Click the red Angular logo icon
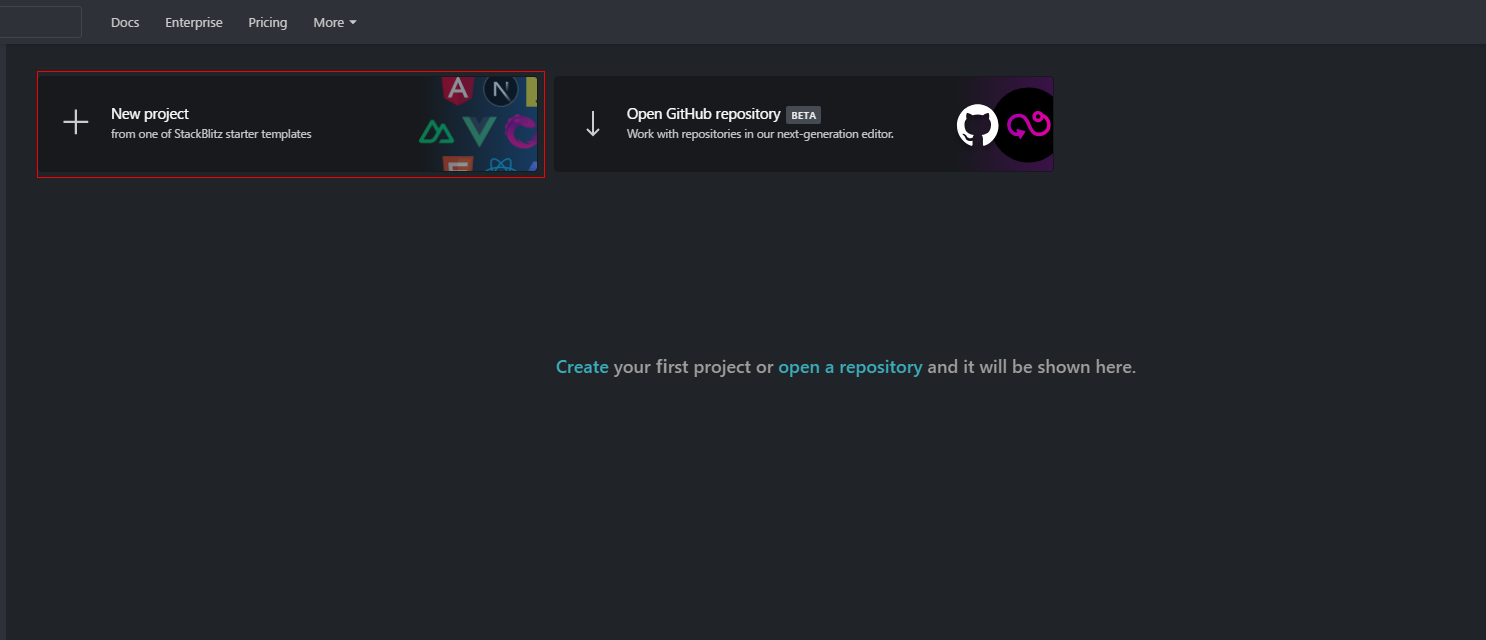Screen dimensions: 1486x640 [457, 90]
